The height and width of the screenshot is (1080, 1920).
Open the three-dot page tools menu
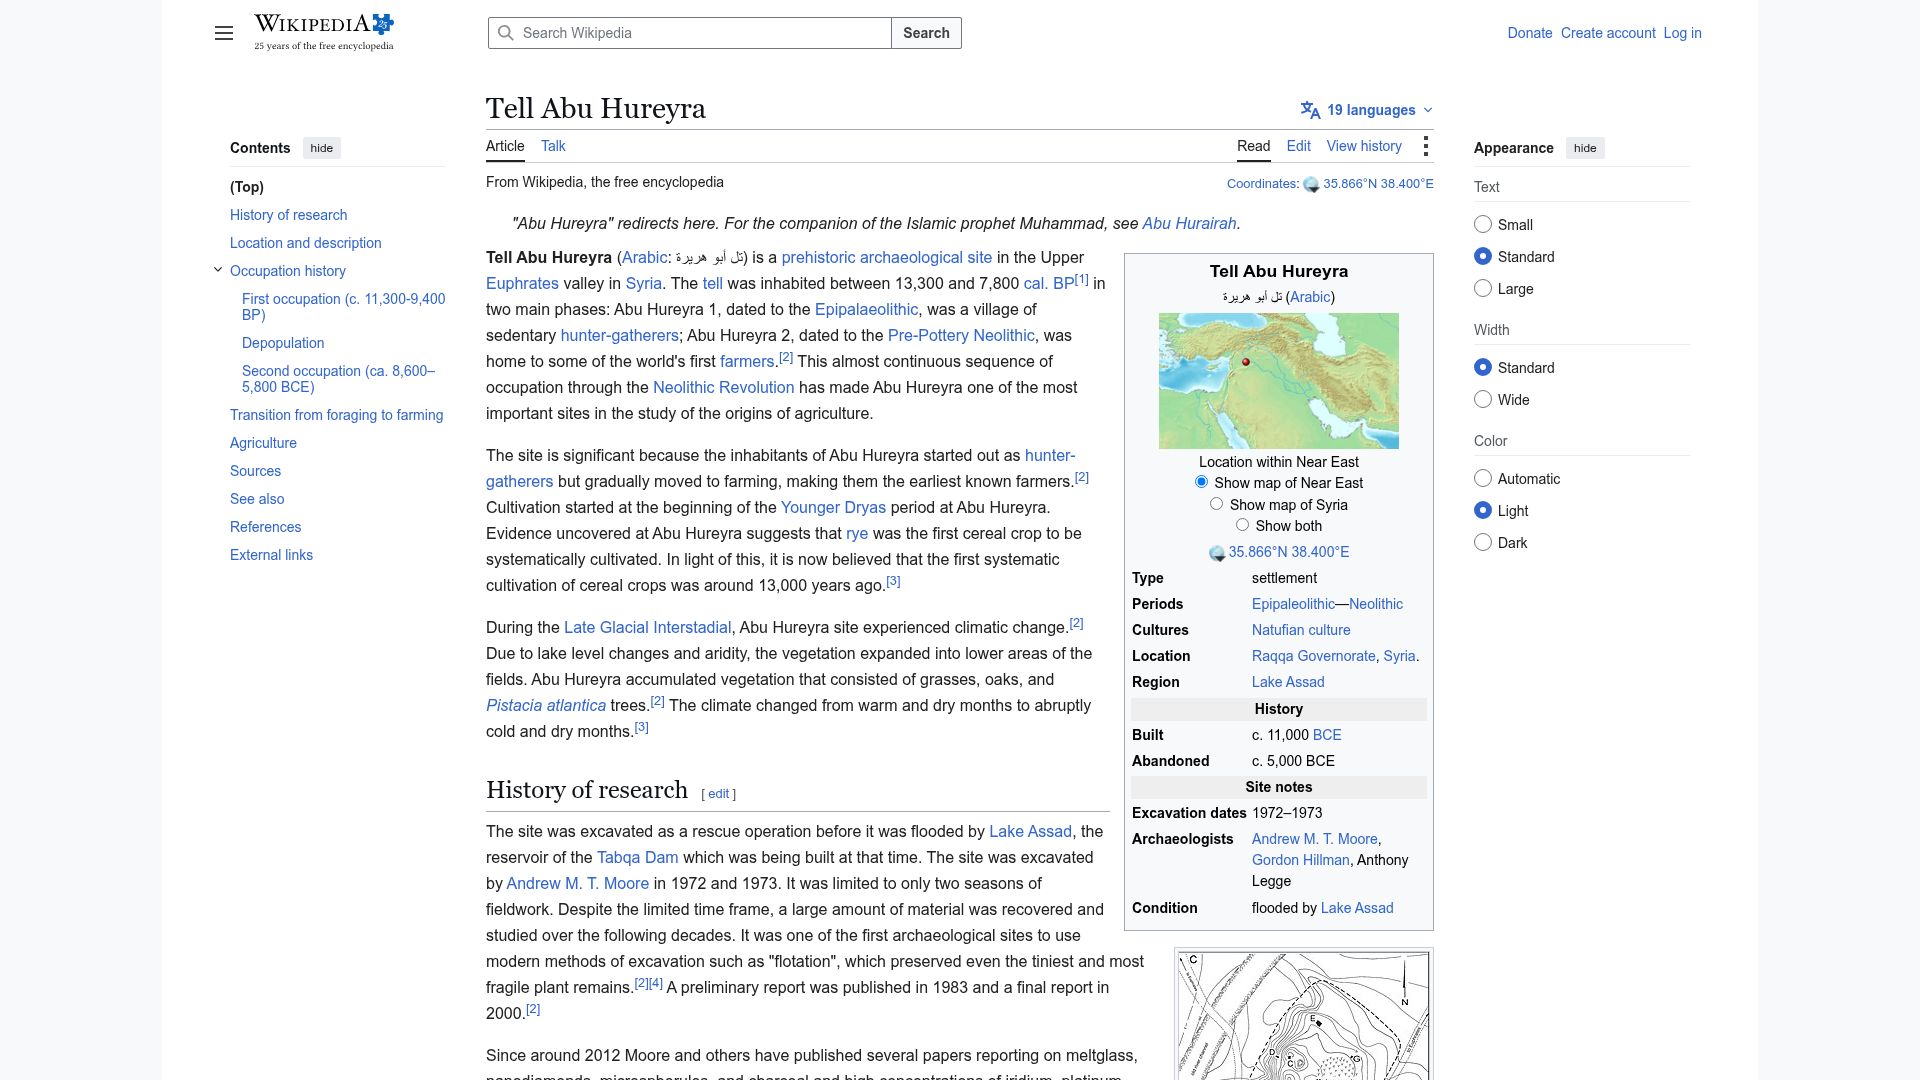pyautogui.click(x=1426, y=146)
